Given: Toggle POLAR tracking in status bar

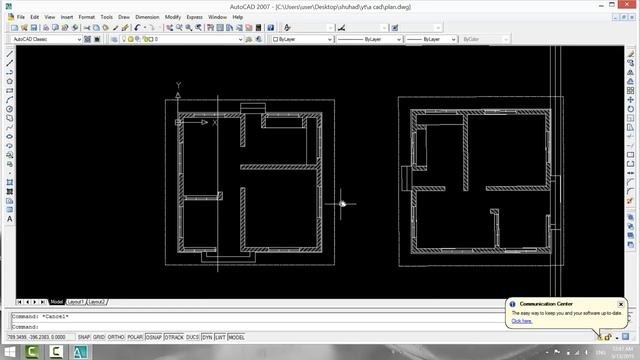Looking at the screenshot, I should (x=135, y=337).
